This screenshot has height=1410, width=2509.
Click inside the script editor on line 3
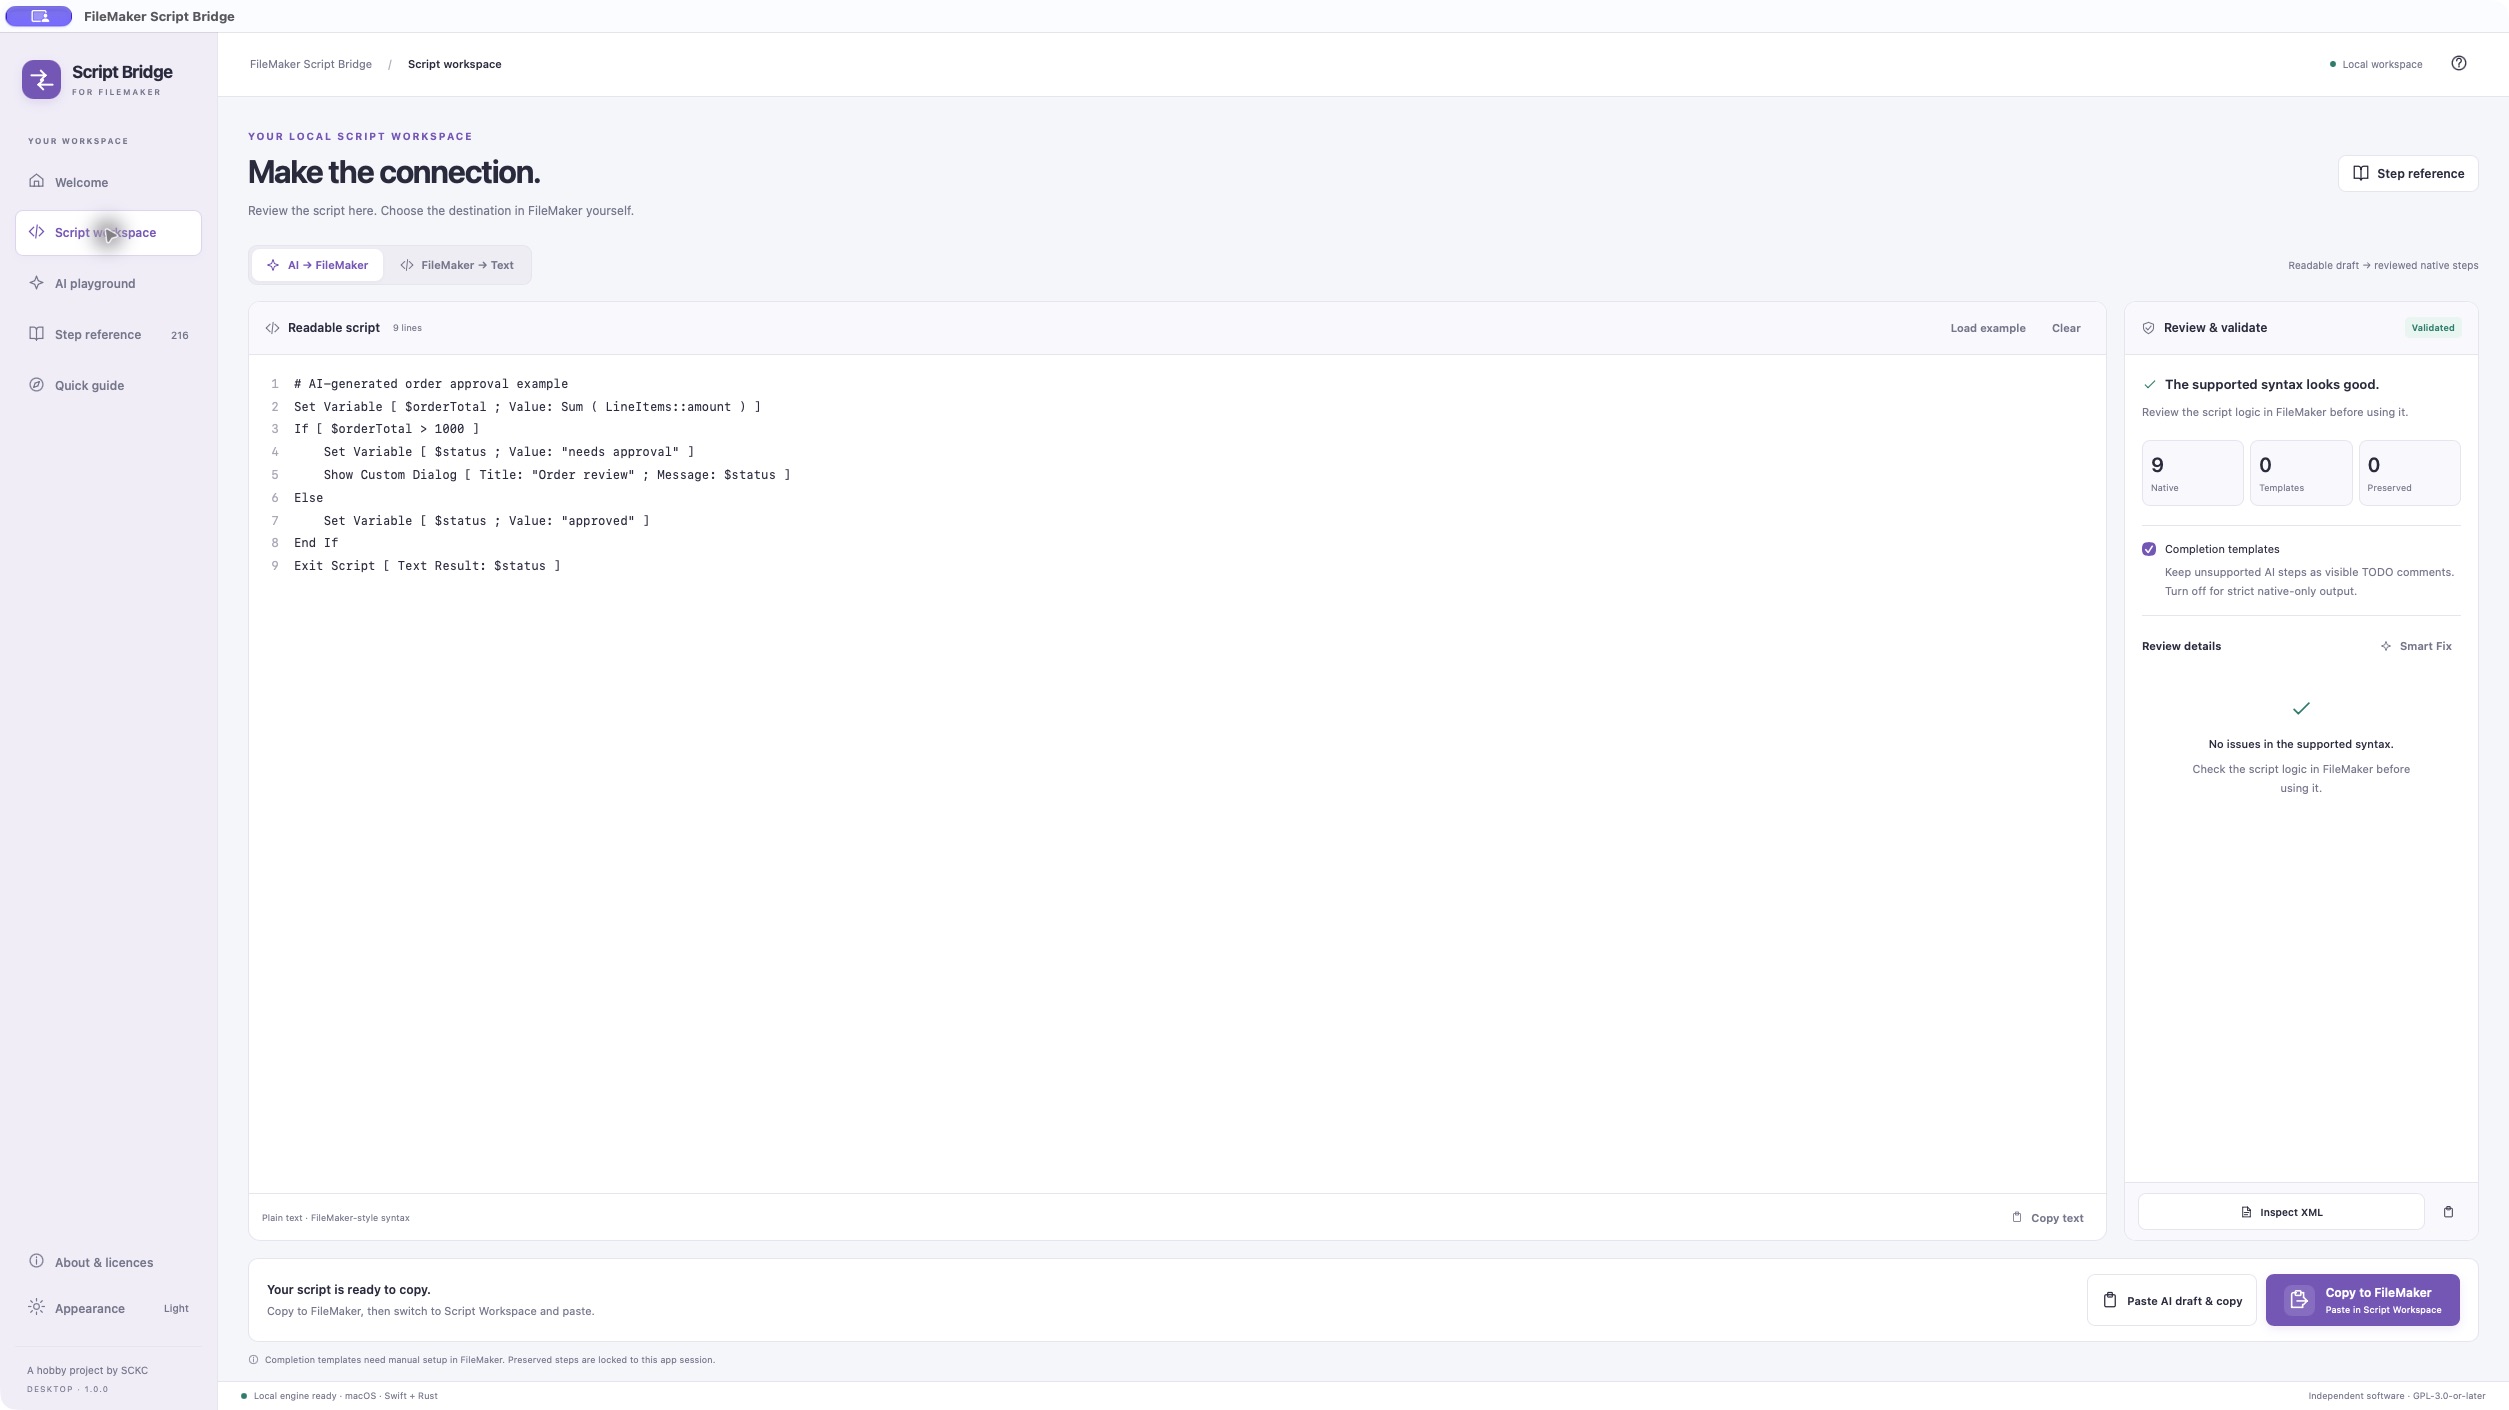click(386, 429)
